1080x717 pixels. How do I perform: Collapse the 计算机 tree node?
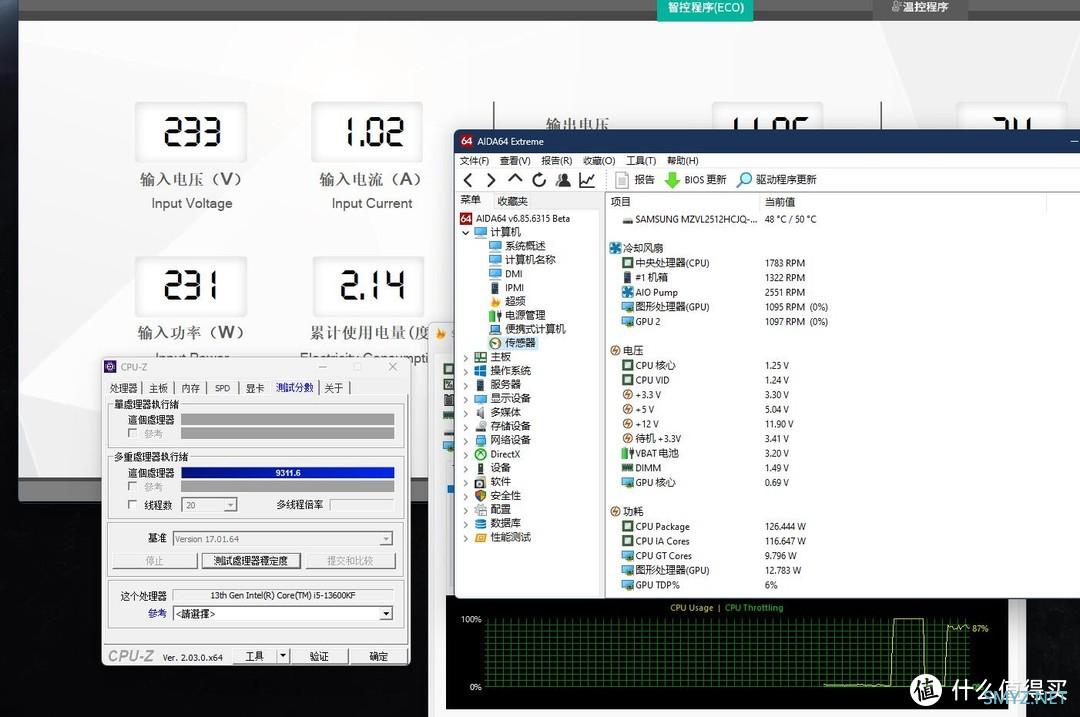[466, 233]
